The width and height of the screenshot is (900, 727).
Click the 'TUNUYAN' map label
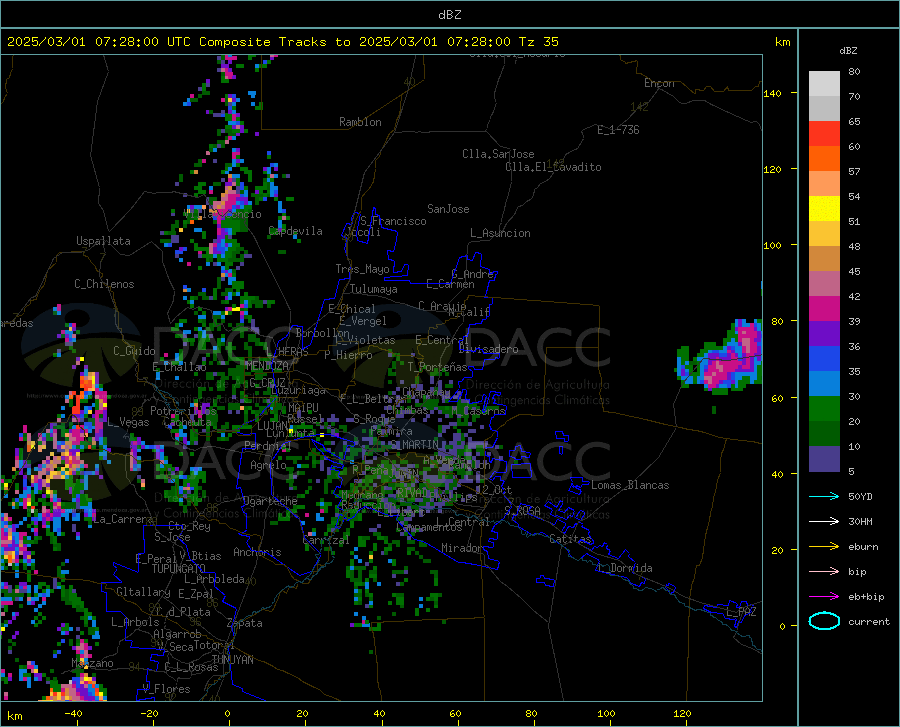[x=232, y=659]
